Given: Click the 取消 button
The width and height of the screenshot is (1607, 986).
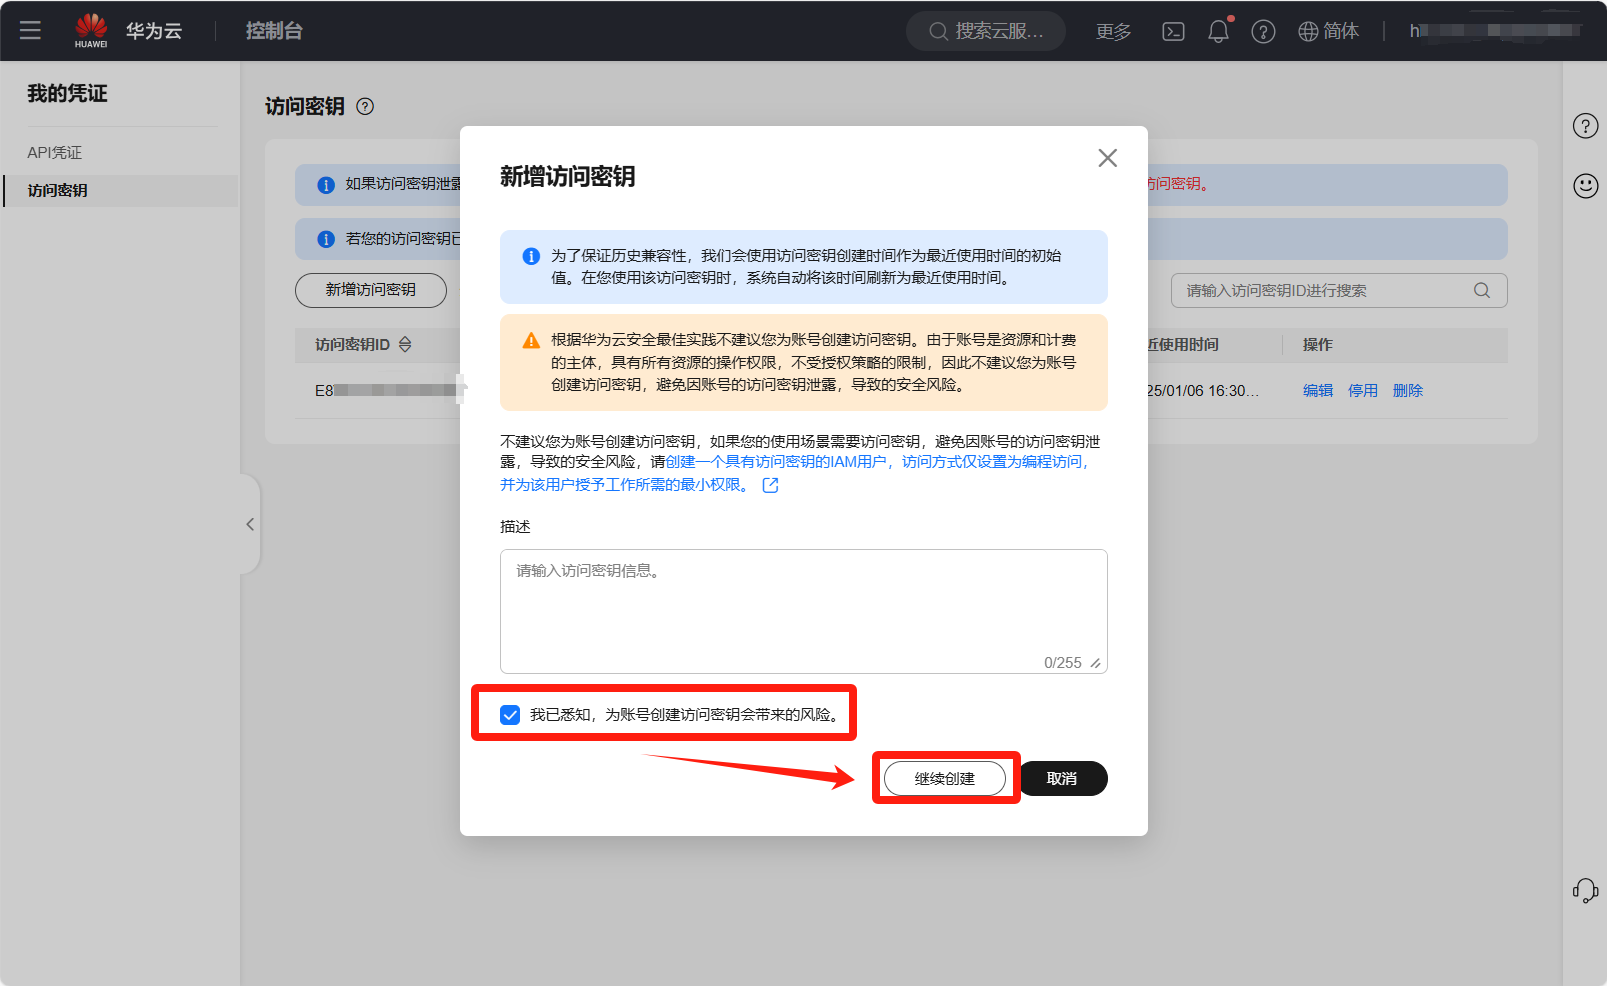Looking at the screenshot, I should (1062, 779).
